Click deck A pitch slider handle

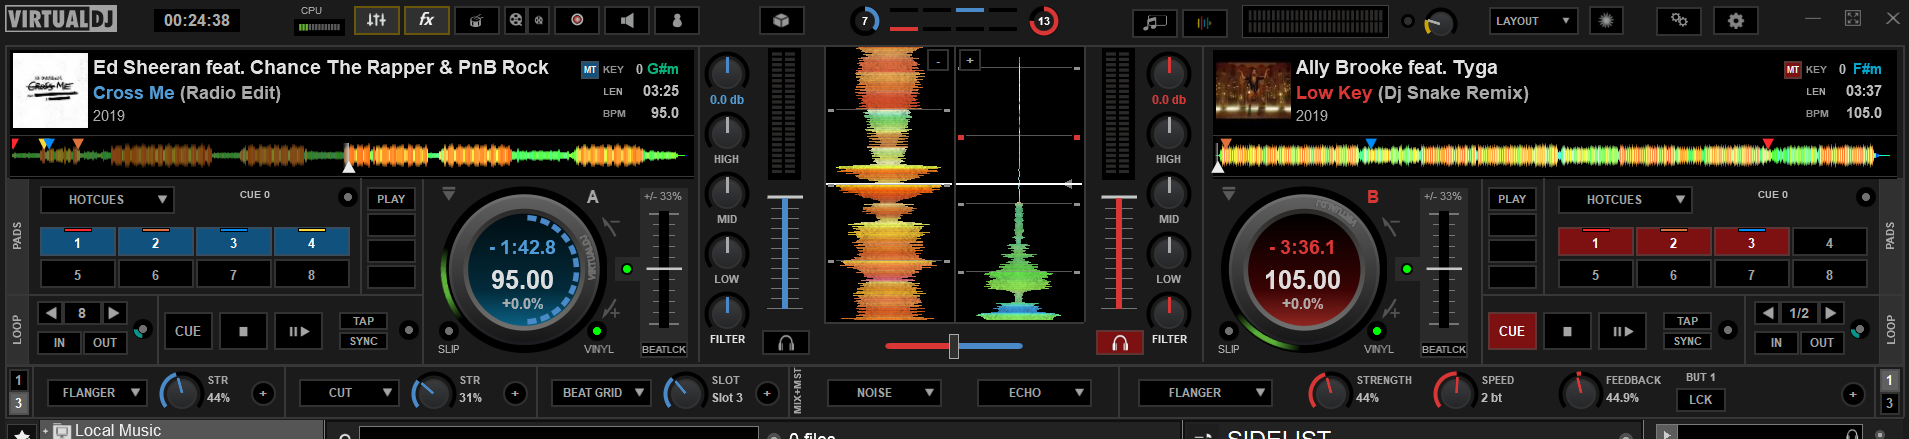pyautogui.click(x=664, y=268)
